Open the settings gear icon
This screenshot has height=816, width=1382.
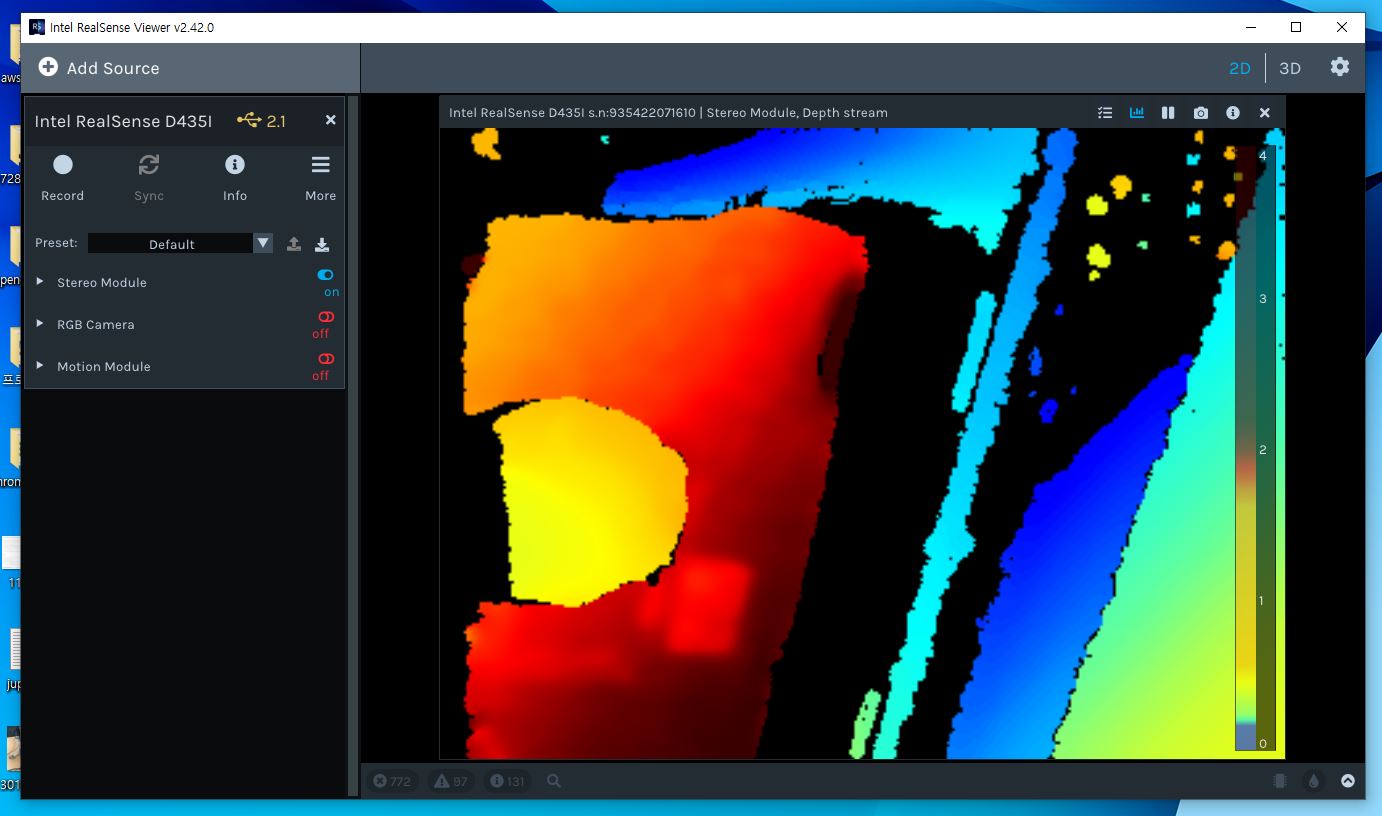coord(1340,67)
